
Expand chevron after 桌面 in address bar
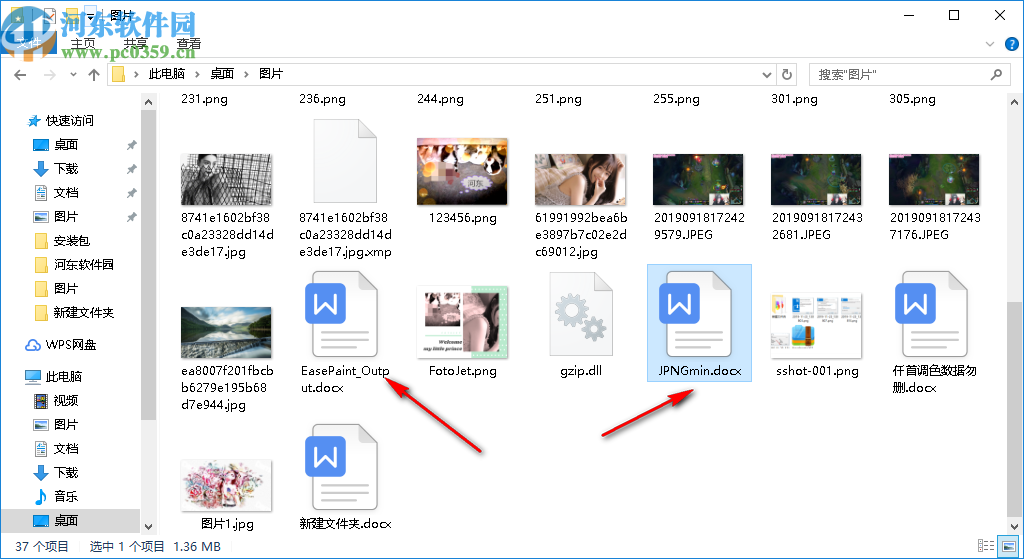[246, 74]
